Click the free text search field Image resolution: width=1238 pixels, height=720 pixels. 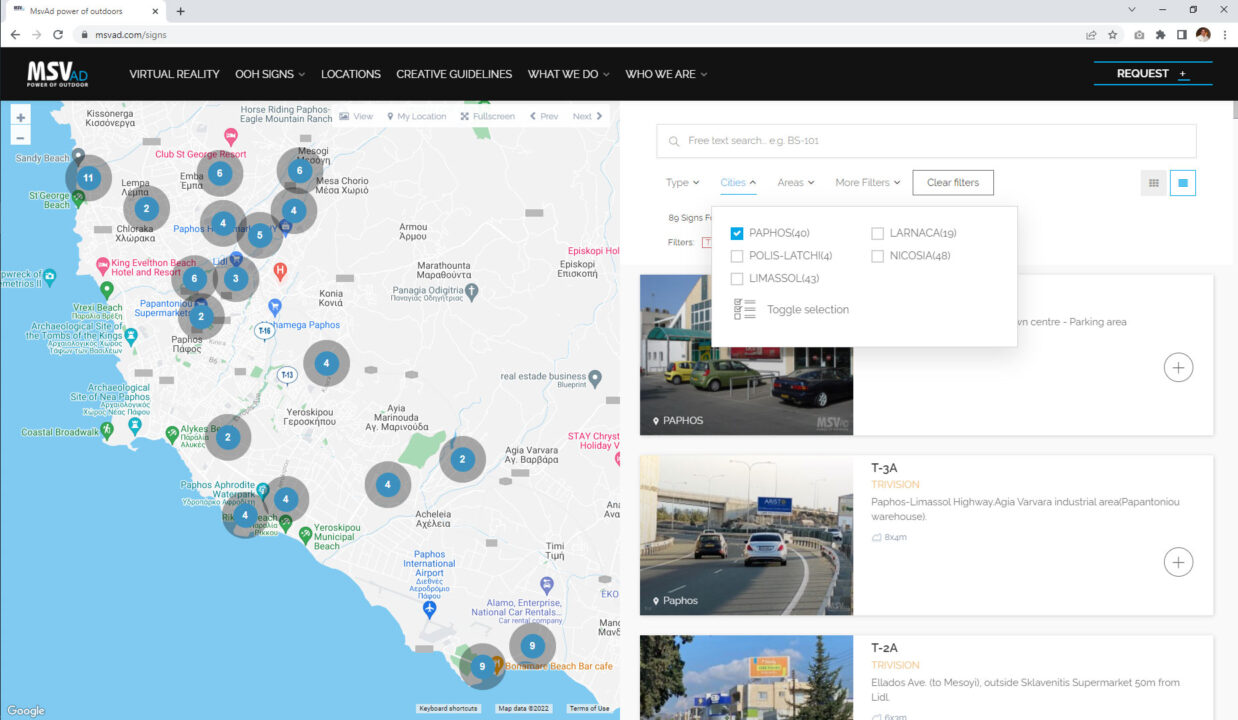[x=926, y=141]
